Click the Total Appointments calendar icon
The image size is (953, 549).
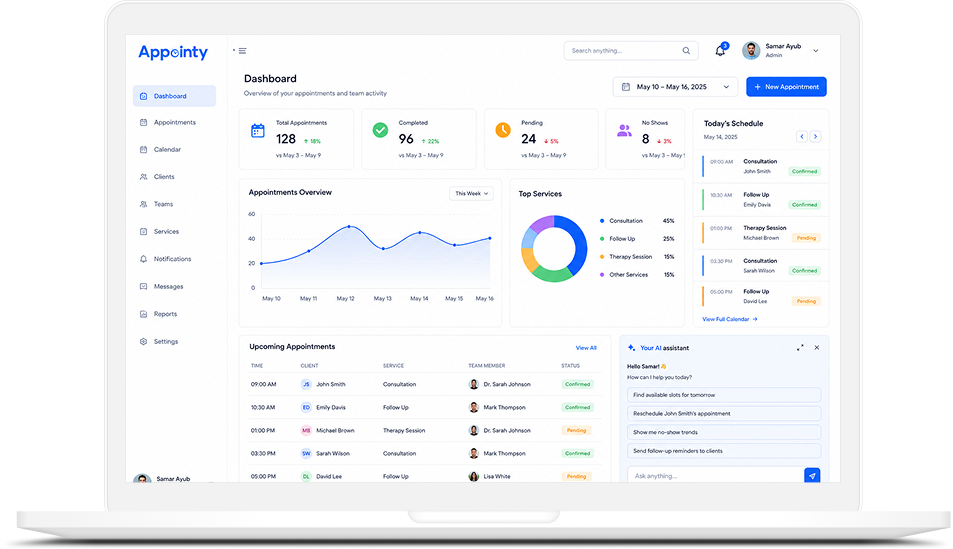(258, 131)
